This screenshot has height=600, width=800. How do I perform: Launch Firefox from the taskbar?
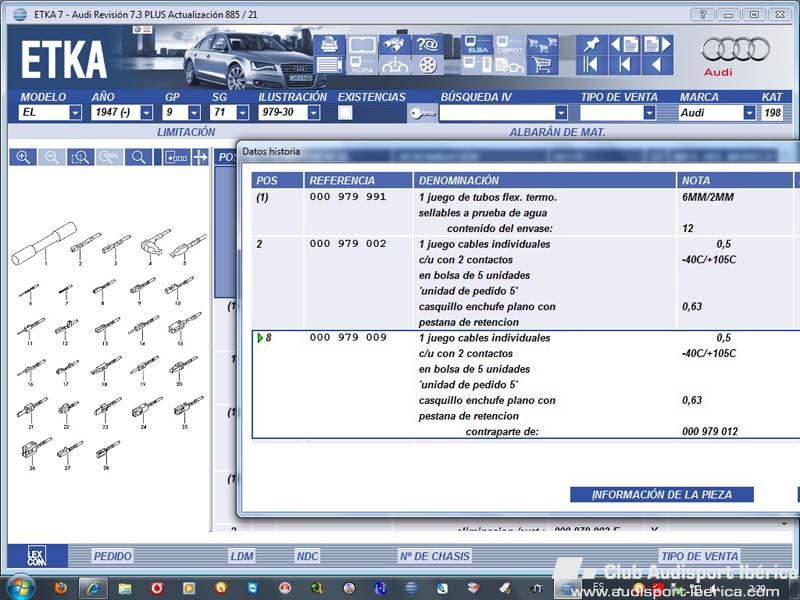(61, 588)
